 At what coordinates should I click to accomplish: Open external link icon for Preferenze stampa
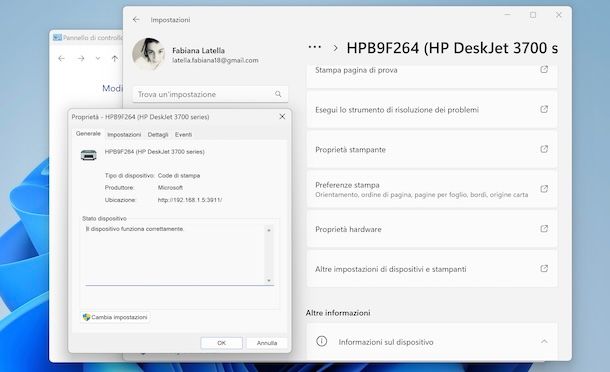point(544,189)
